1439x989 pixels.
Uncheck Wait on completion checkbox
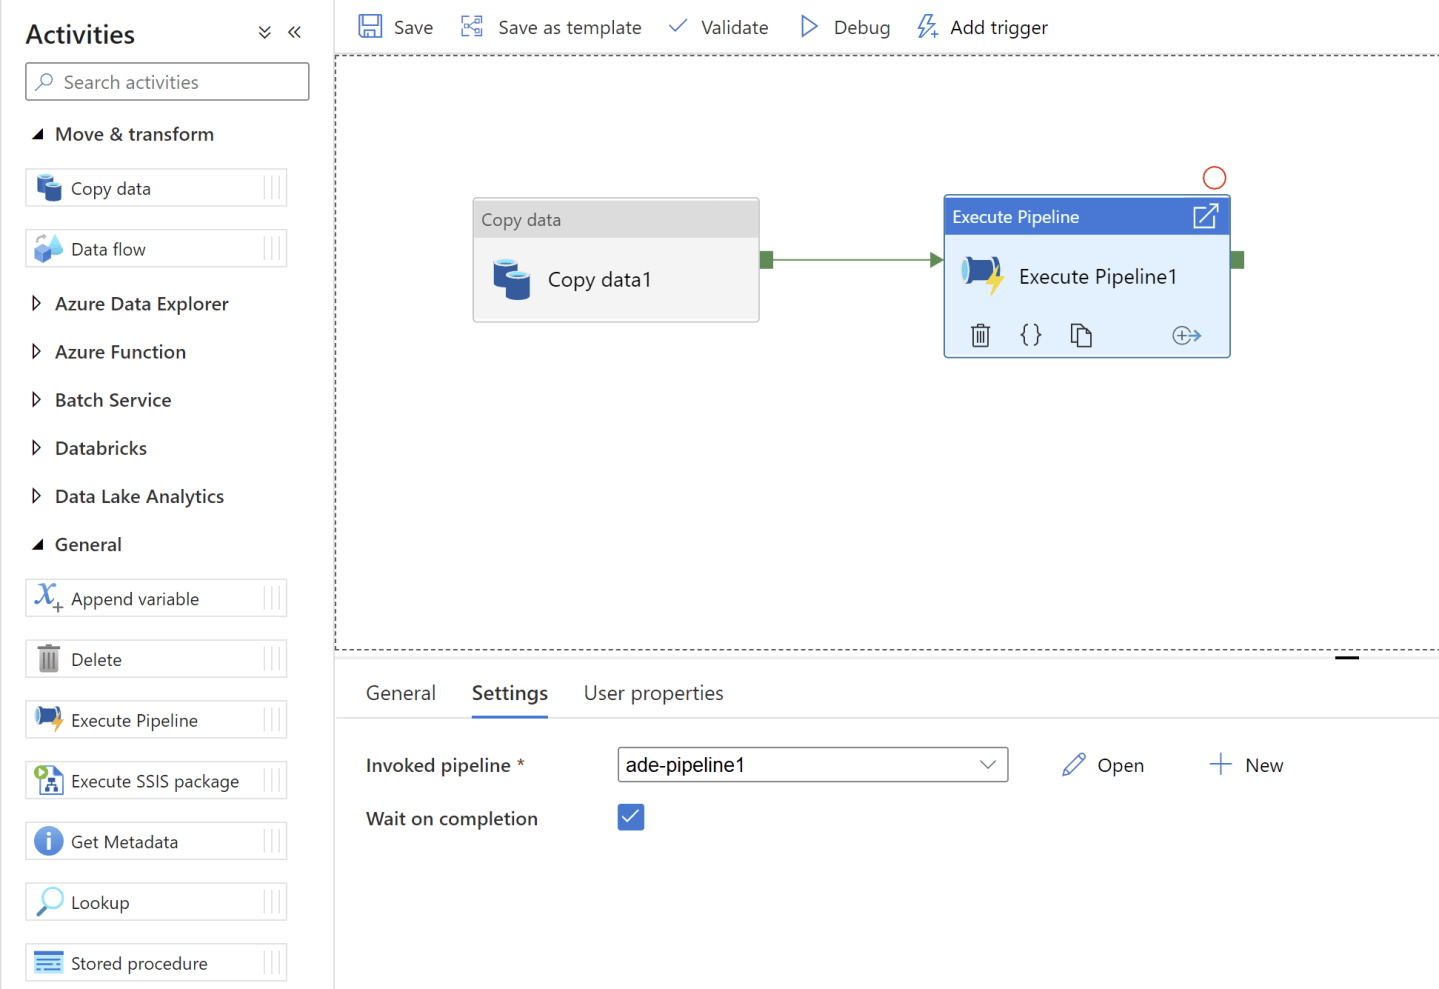[x=631, y=817]
